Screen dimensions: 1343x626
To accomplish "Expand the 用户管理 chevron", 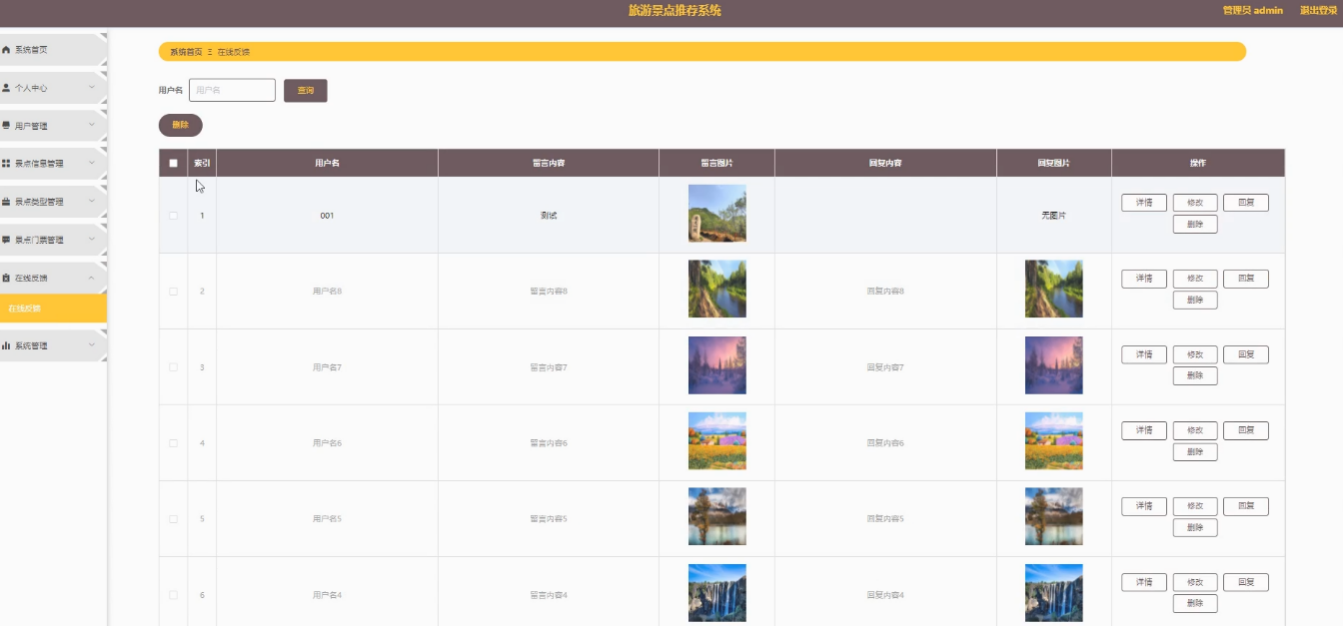I will (x=91, y=126).
